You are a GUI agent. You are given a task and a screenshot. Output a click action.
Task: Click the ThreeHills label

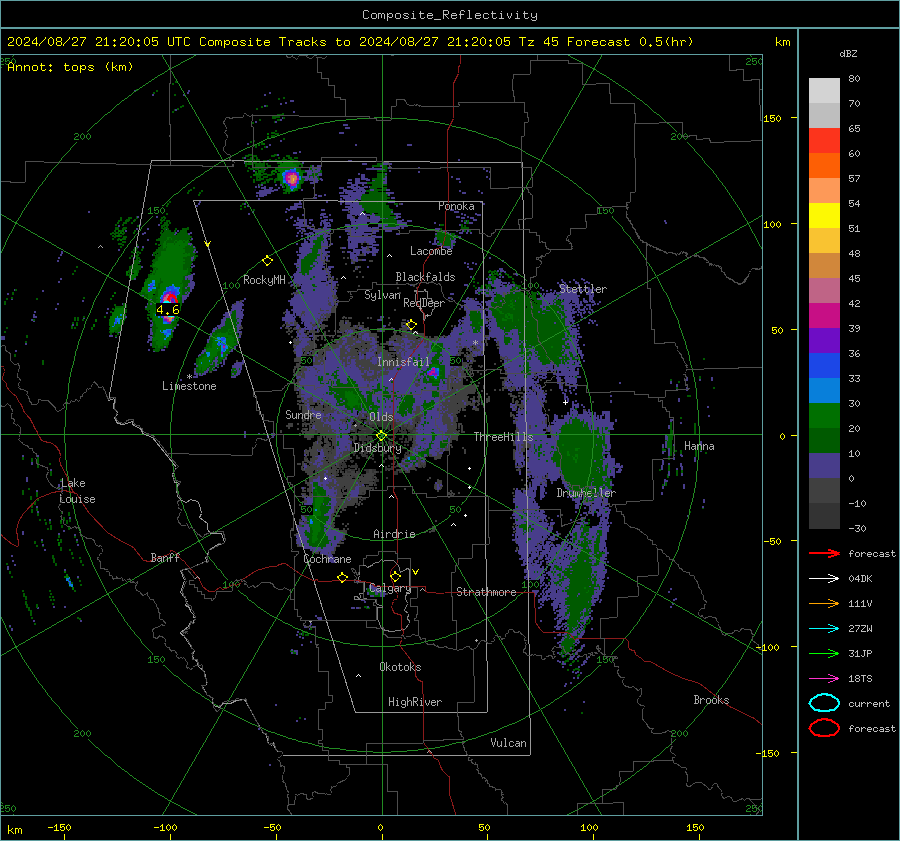(x=503, y=437)
